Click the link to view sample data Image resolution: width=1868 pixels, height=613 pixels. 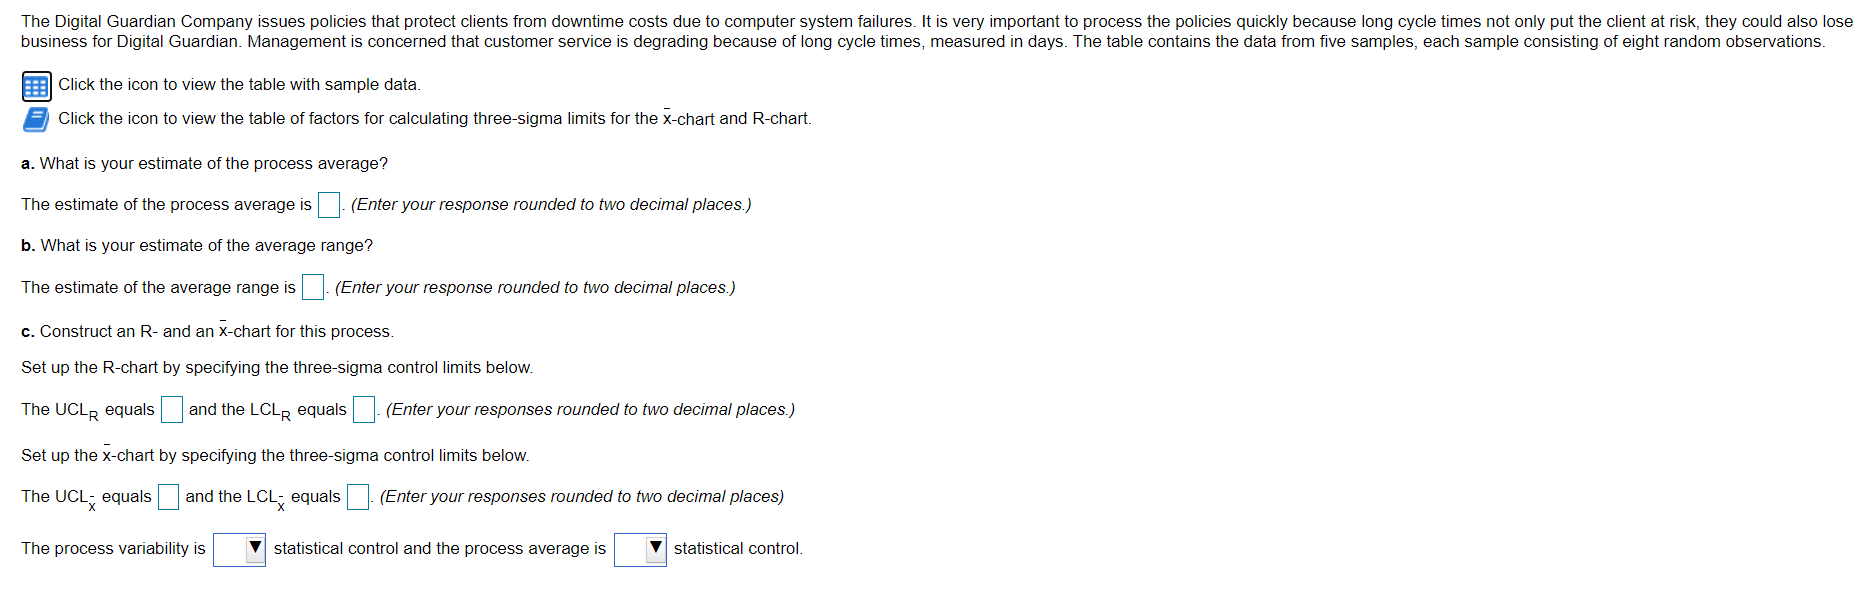tap(239, 84)
